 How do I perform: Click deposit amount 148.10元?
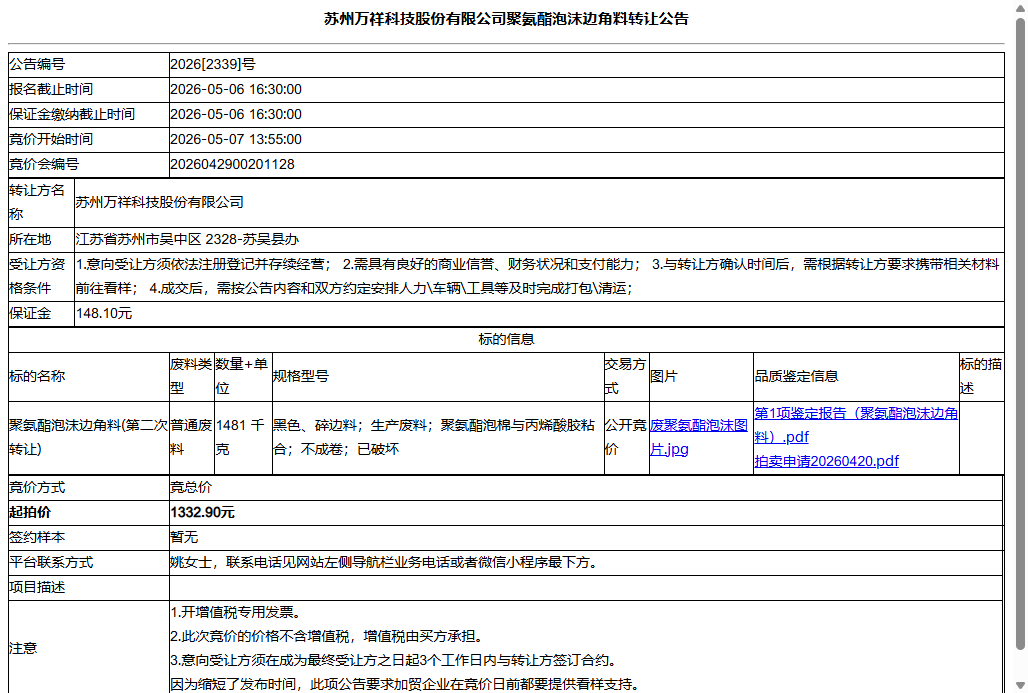click(x=104, y=313)
